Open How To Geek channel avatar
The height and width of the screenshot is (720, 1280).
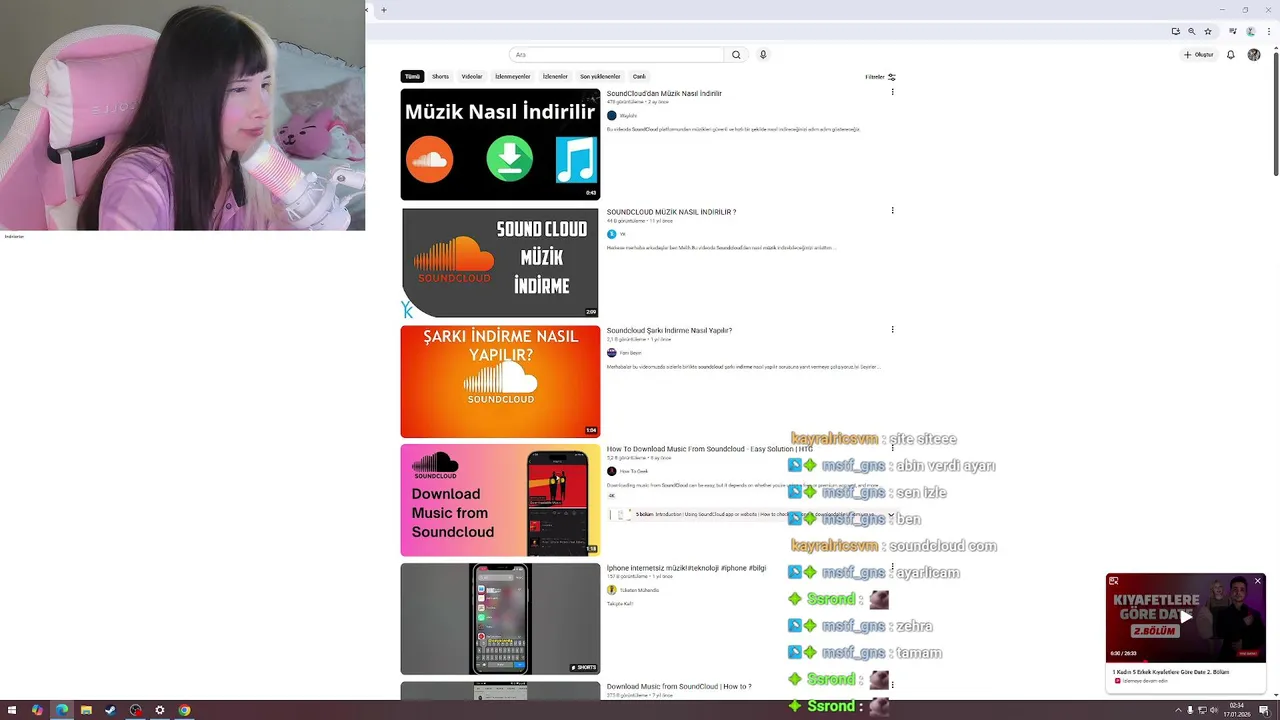coord(612,471)
